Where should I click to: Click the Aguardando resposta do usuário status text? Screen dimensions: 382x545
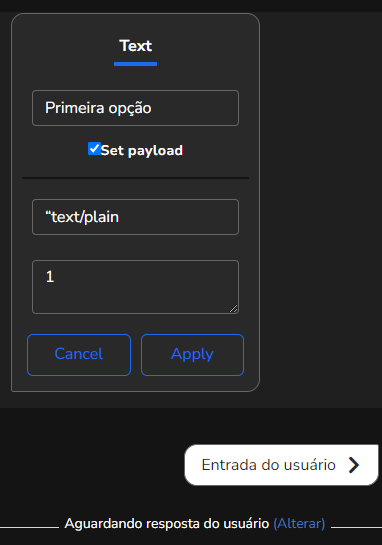click(167, 523)
